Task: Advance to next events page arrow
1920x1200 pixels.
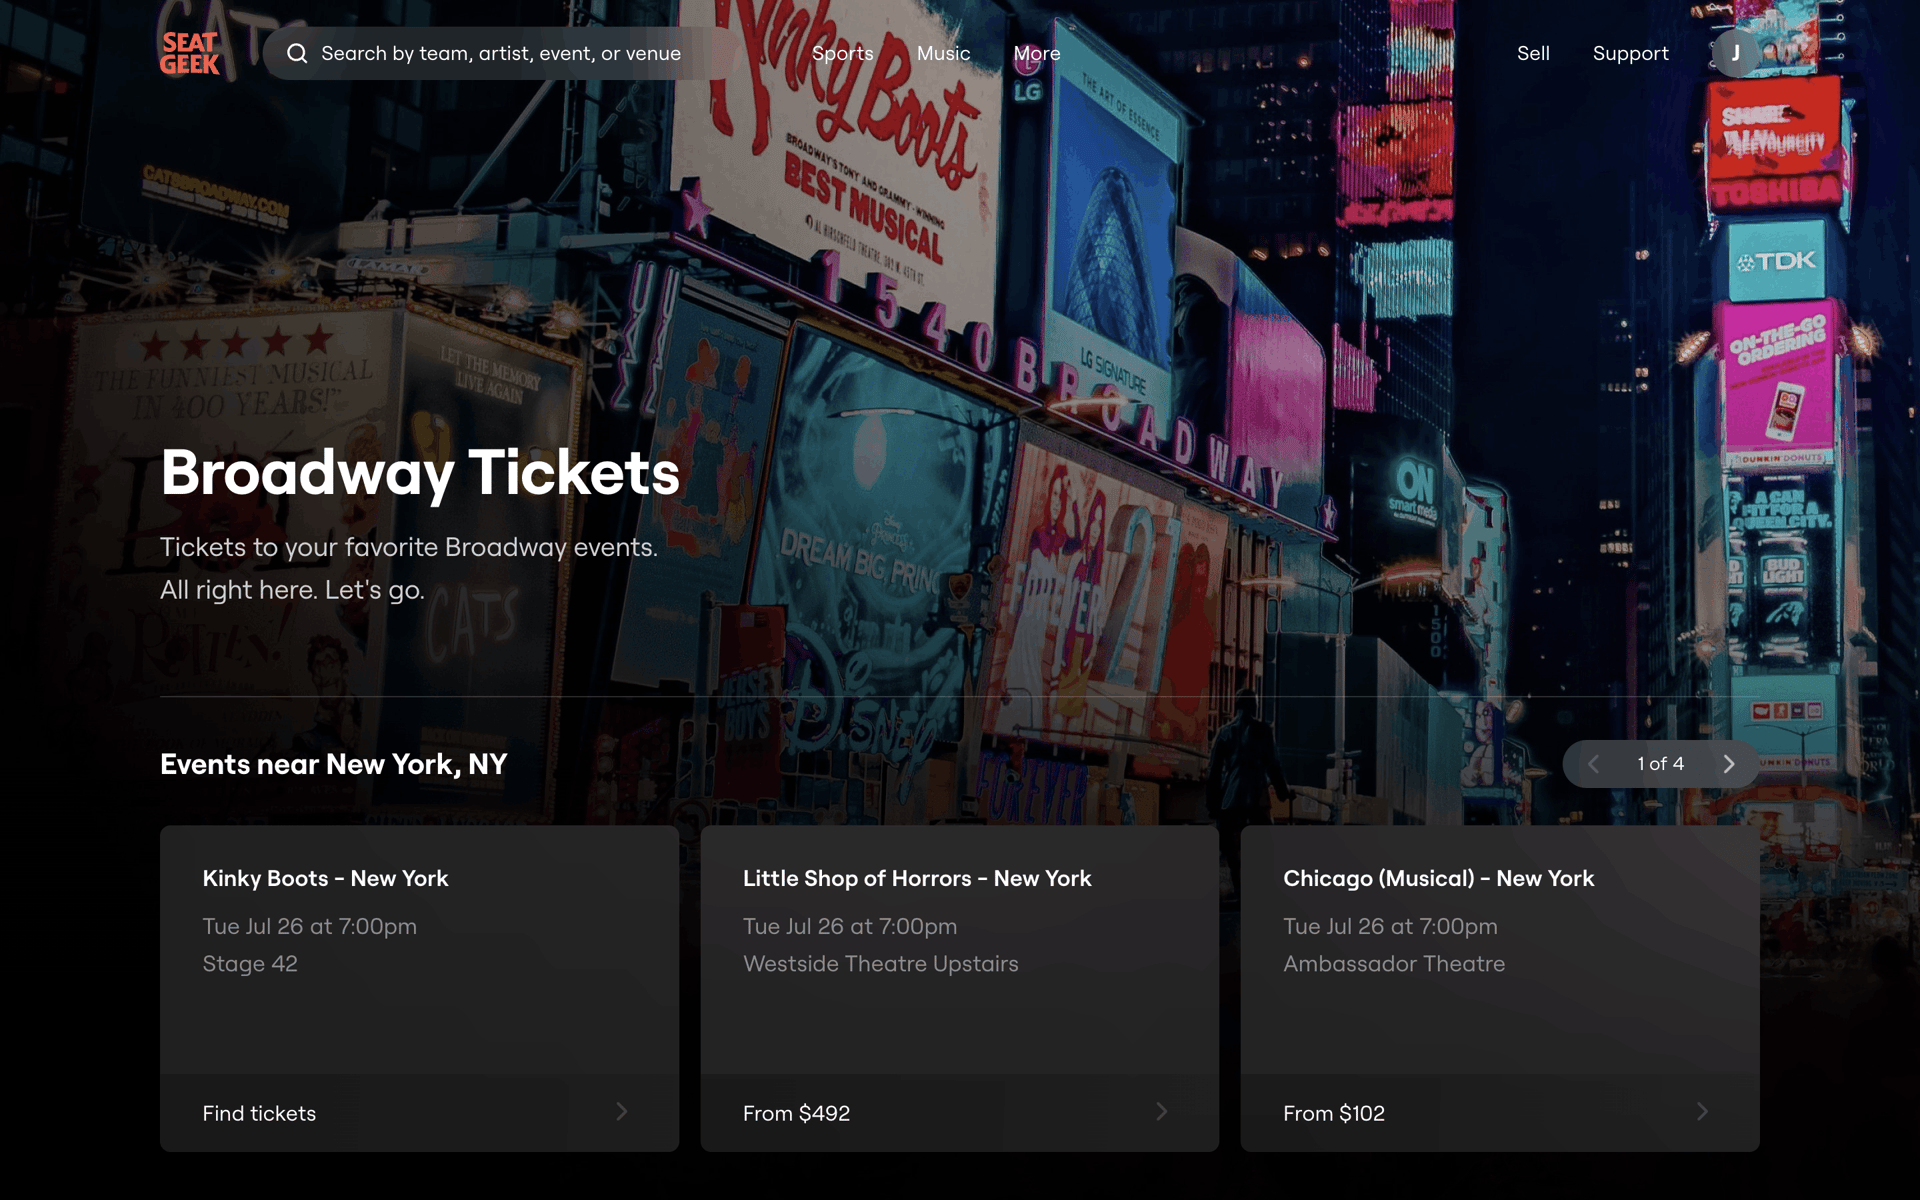Action: tap(1729, 764)
